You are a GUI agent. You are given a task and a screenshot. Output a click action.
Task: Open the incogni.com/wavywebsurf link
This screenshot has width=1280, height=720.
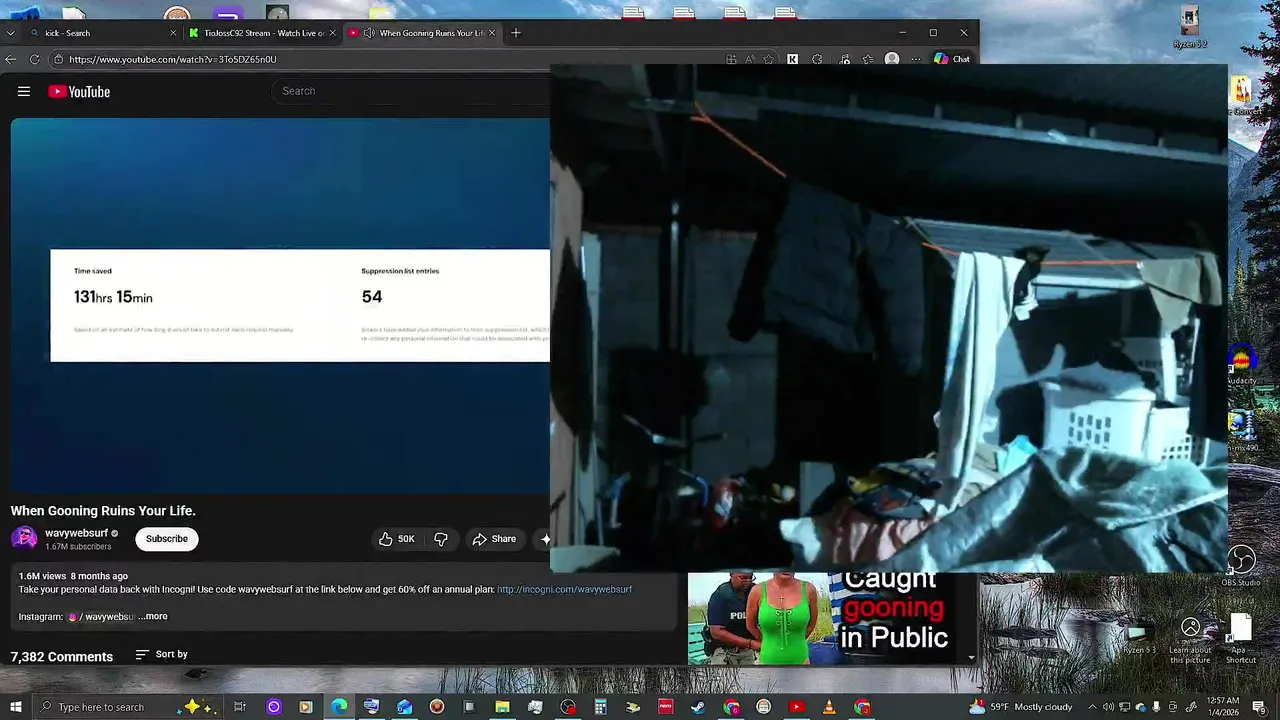(564, 590)
